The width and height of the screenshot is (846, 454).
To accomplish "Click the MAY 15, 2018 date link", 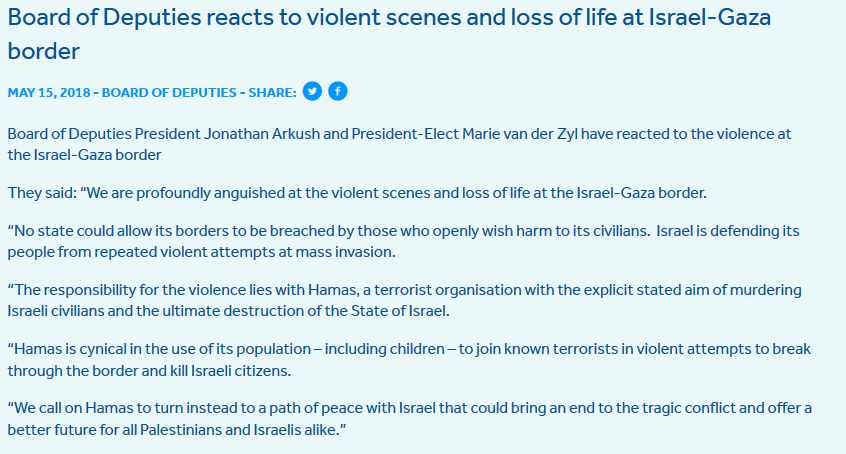I will (x=49, y=92).
